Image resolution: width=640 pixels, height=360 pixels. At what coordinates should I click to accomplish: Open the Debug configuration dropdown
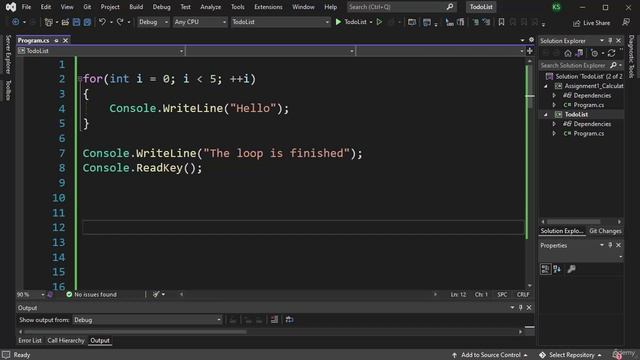(x=153, y=22)
